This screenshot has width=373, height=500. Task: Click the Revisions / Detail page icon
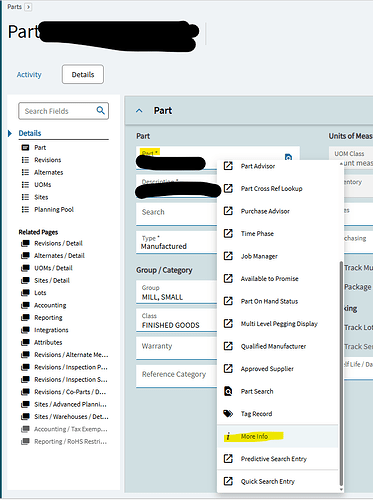pos(25,243)
